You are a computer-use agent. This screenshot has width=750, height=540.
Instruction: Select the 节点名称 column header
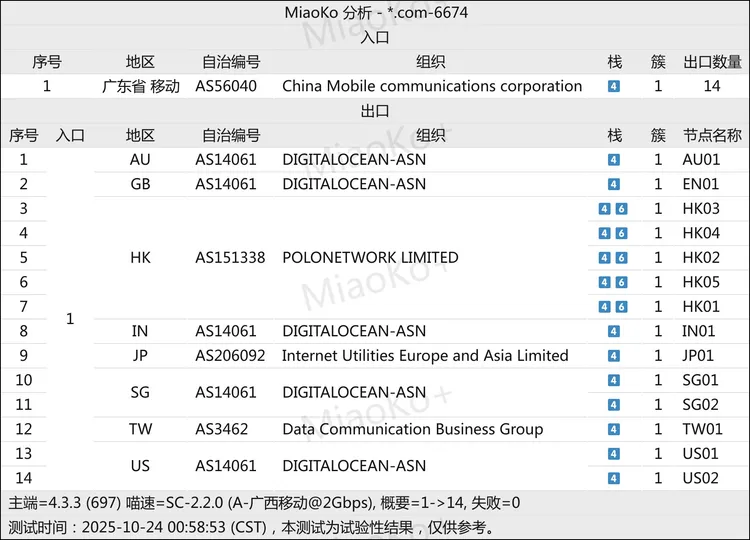pos(711,135)
